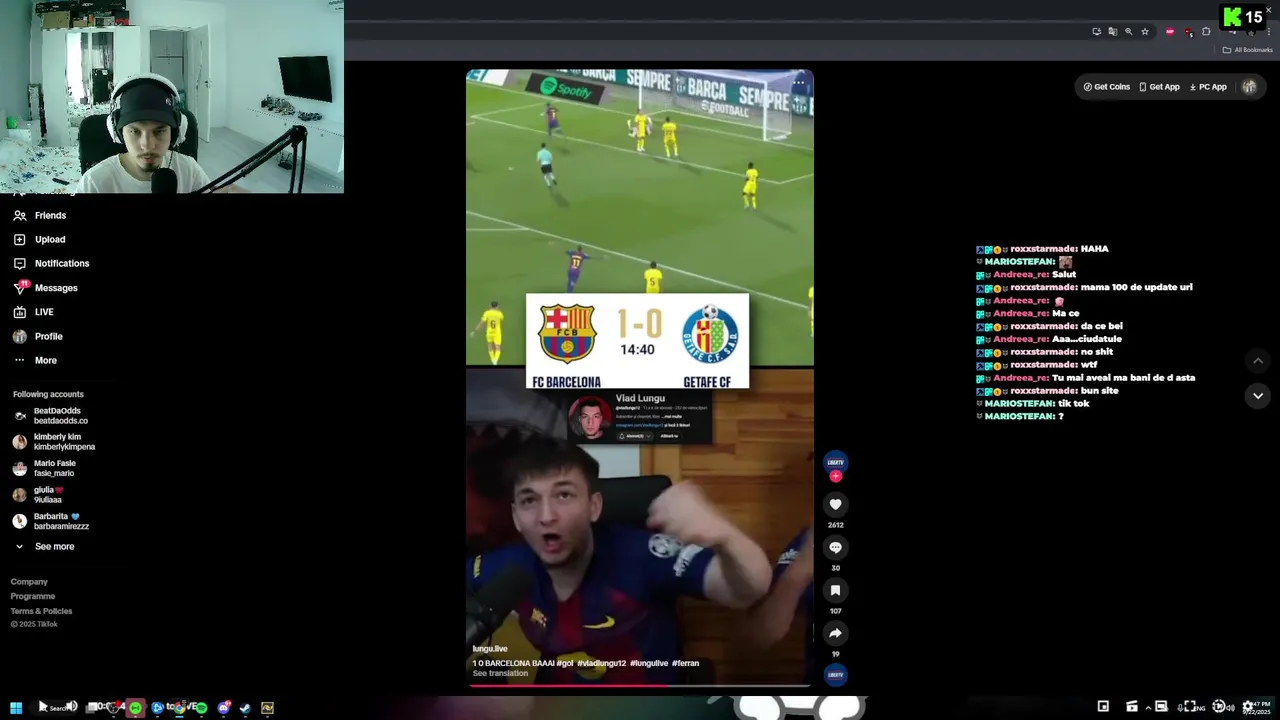Click Get Coins button
Viewport: 1280px width, 720px height.
(x=1107, y=87)
